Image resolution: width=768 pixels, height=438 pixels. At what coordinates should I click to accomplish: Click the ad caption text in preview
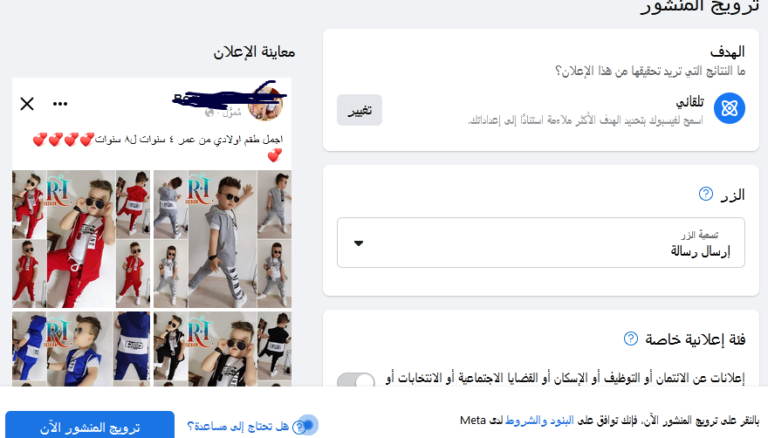(x=158, y=147)
